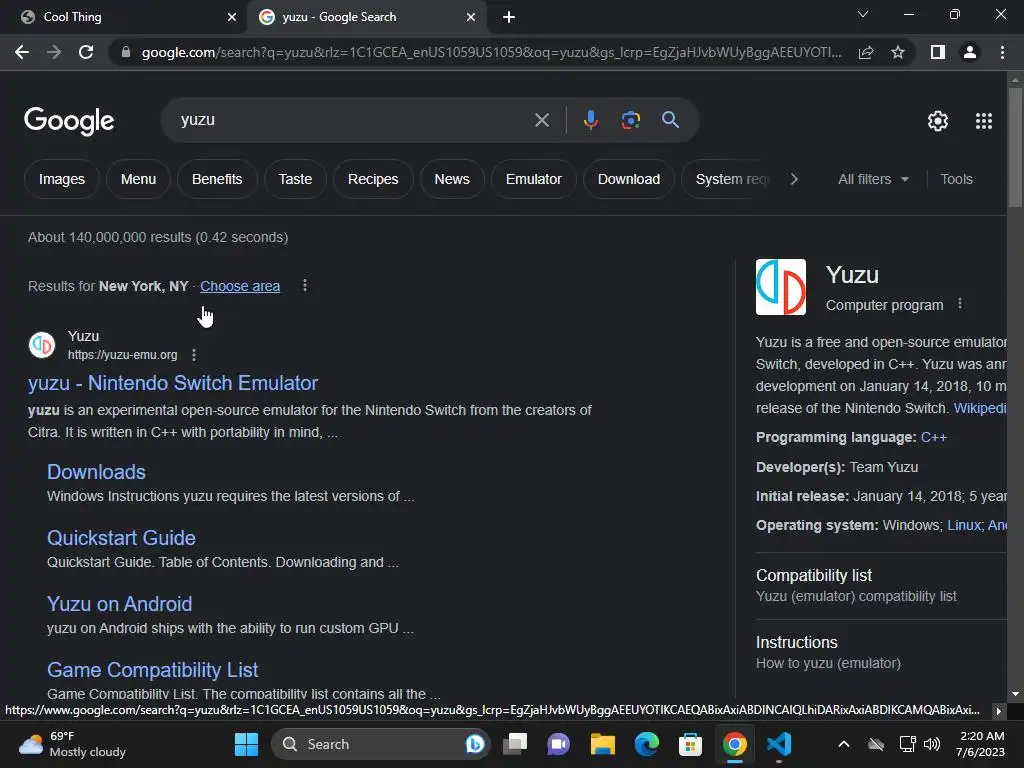Open the Yuzu on Android sitelink

120,603
